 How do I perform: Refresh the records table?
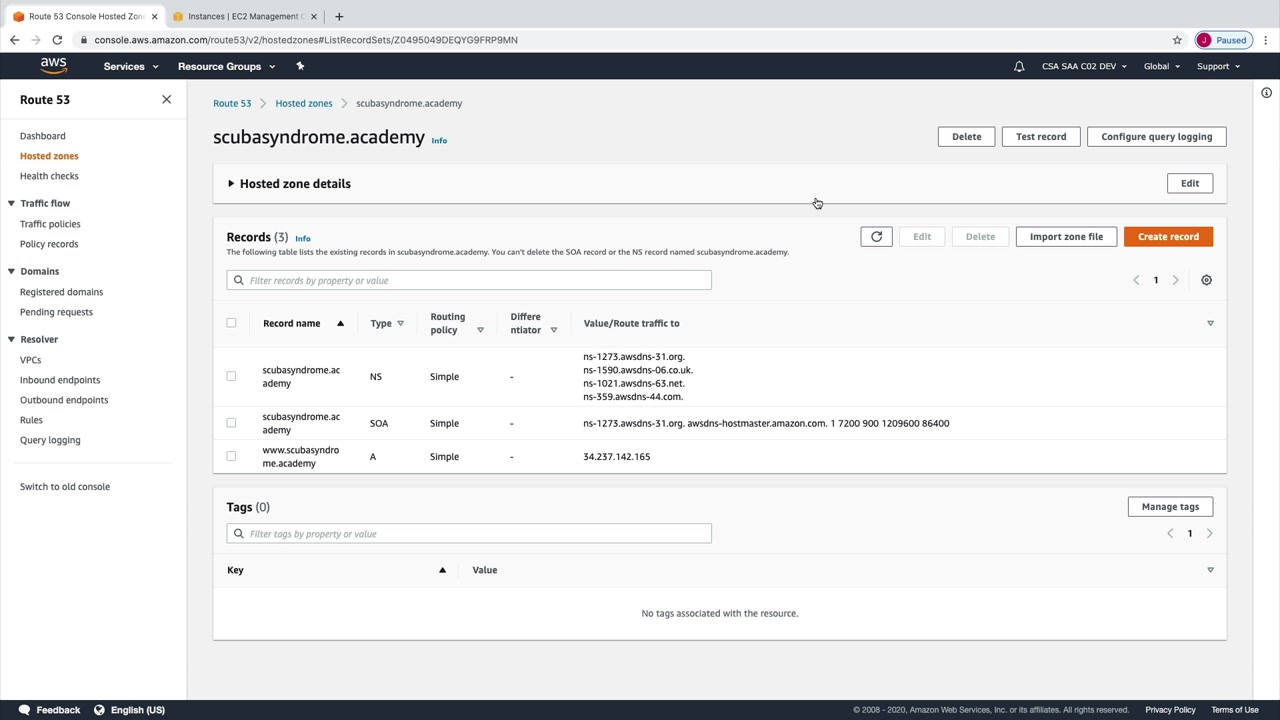876,237
